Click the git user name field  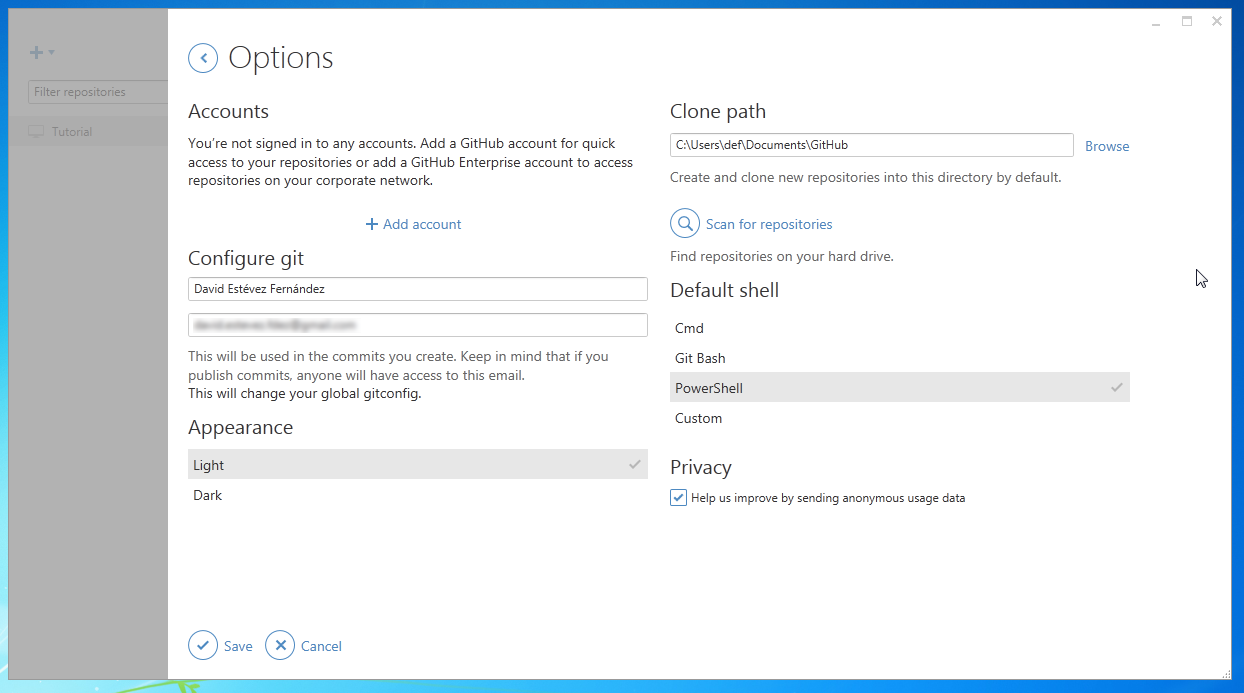click(417, 289)
